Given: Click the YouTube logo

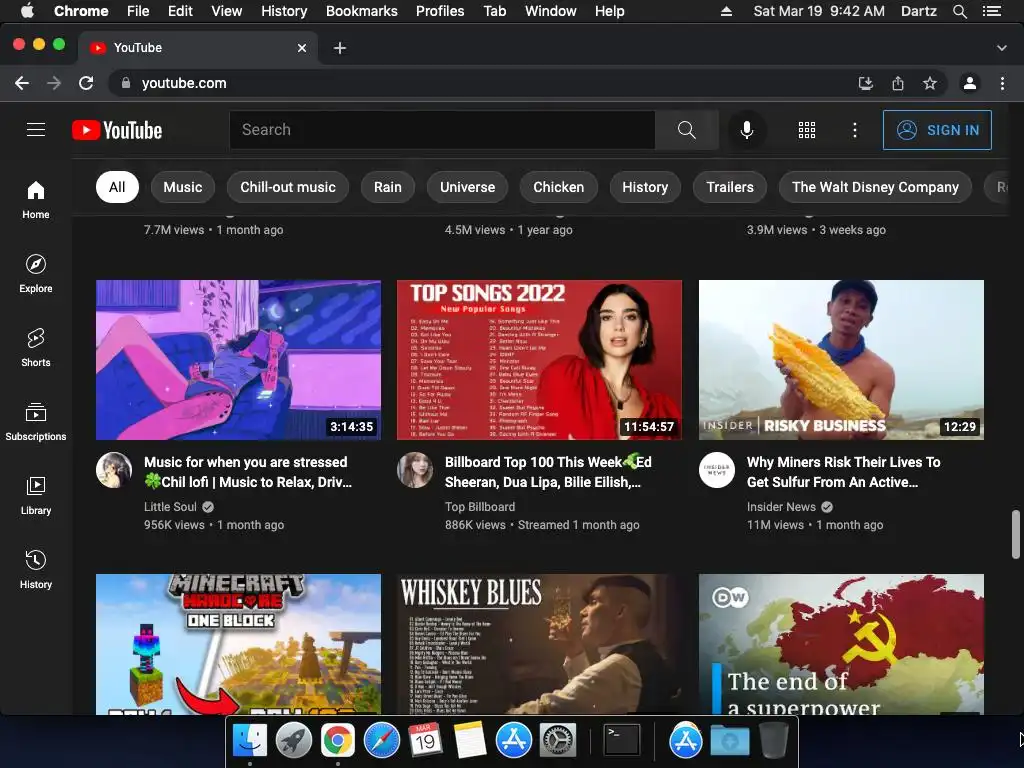Looking at the screenshot, I should click(x=117, y=130).
